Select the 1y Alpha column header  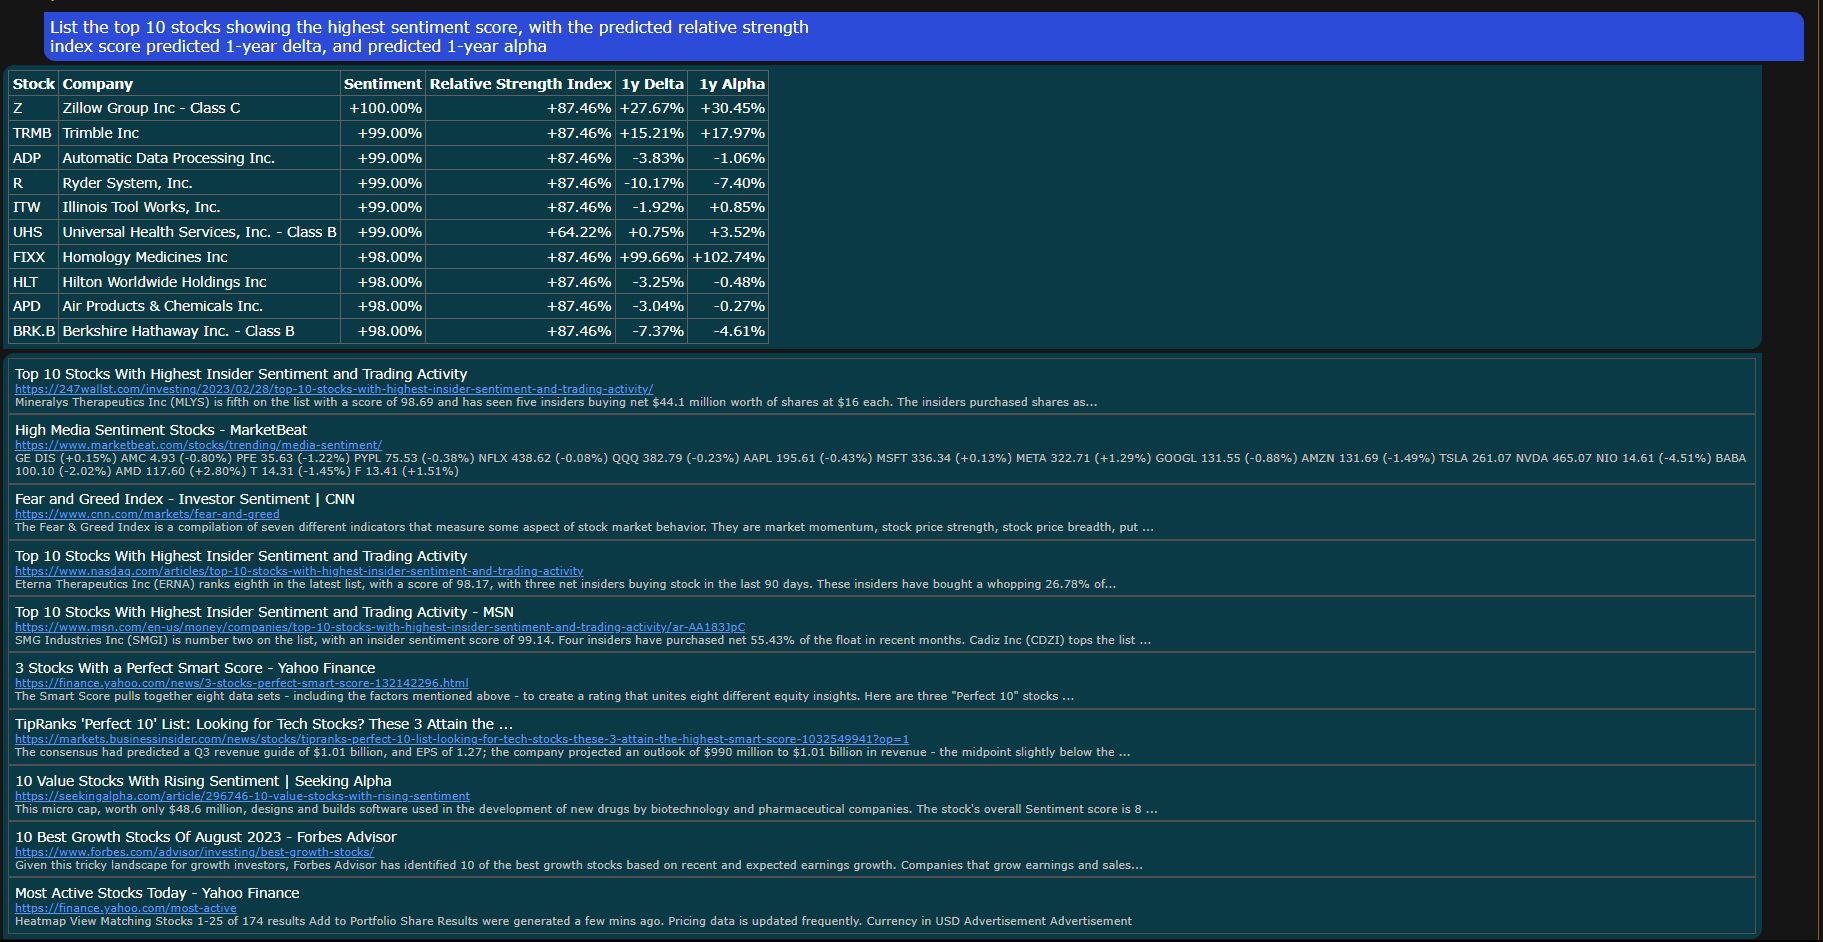(731, 84)
